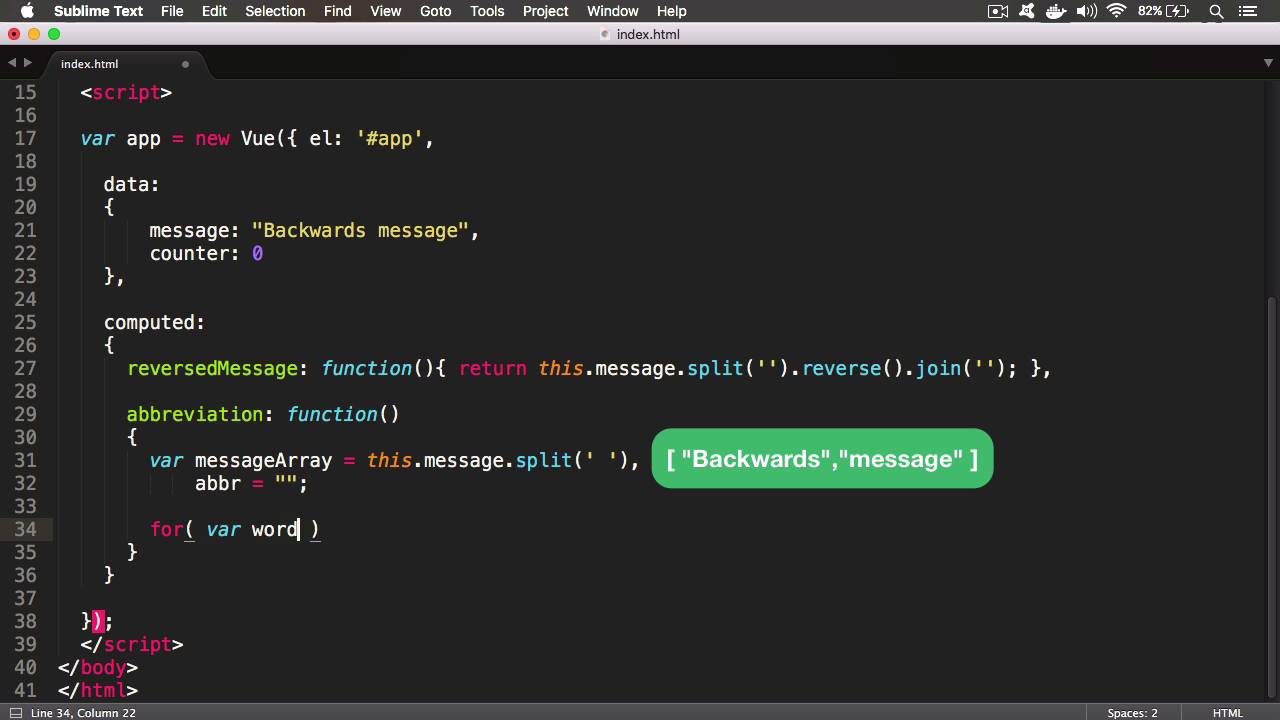Click the counter: 0 line
This screenshot has width=1280, height=720.
point(206,253)
